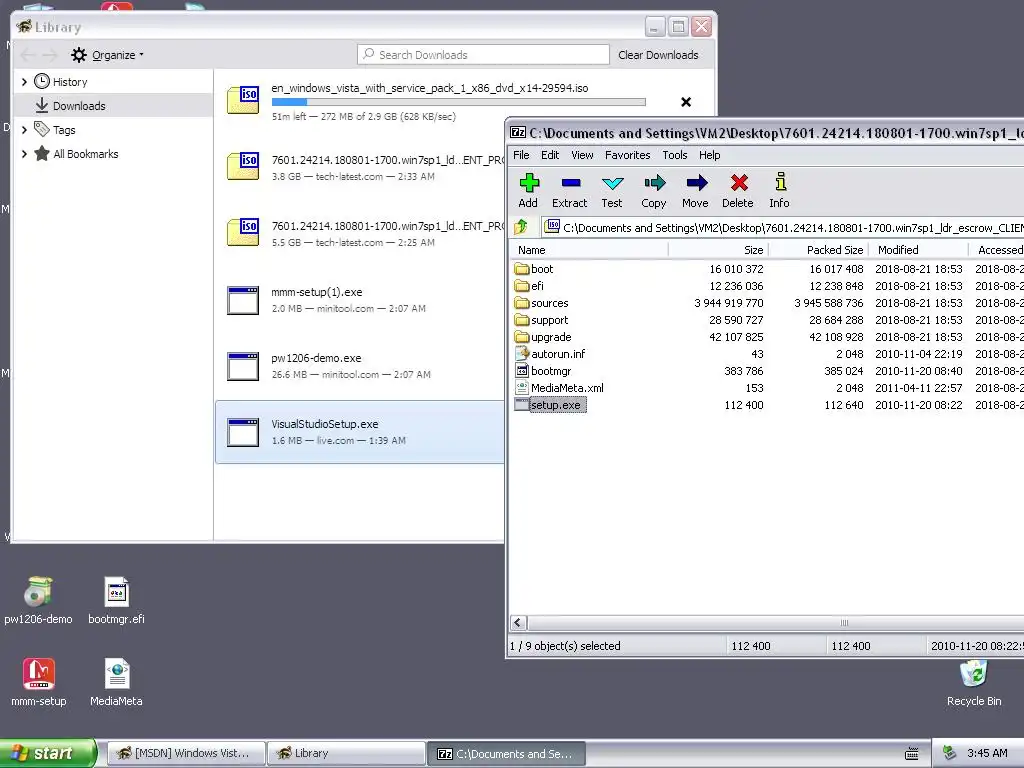Cancel the Windows Vista ISO download
The height and width of the screenshot is (768, 1024).
(686, 102)
